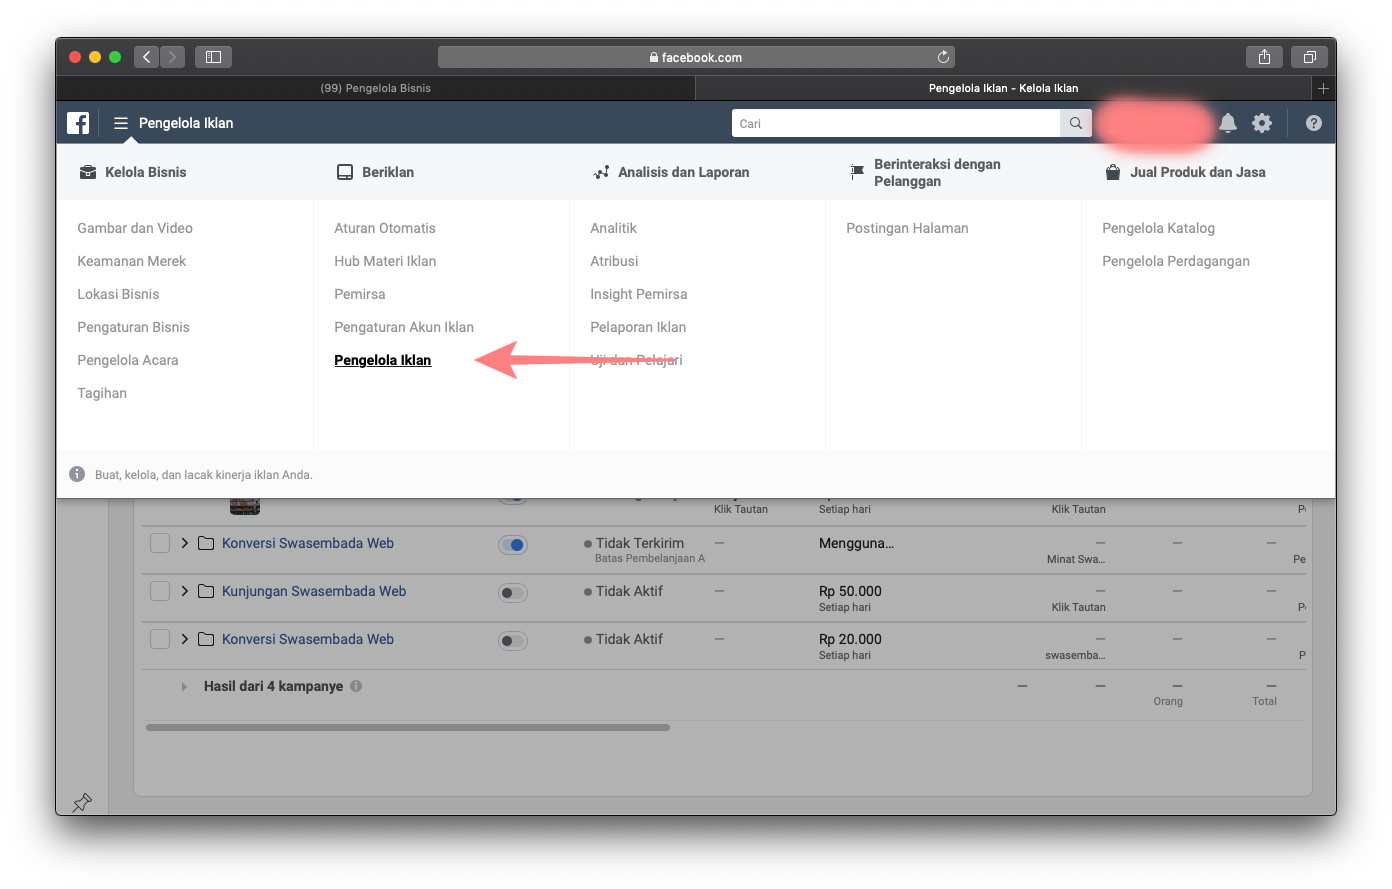Screen dimensions: 1392x889
Task: Click the Analisis dan Laporan chart icon
Action: click(601, 172)
